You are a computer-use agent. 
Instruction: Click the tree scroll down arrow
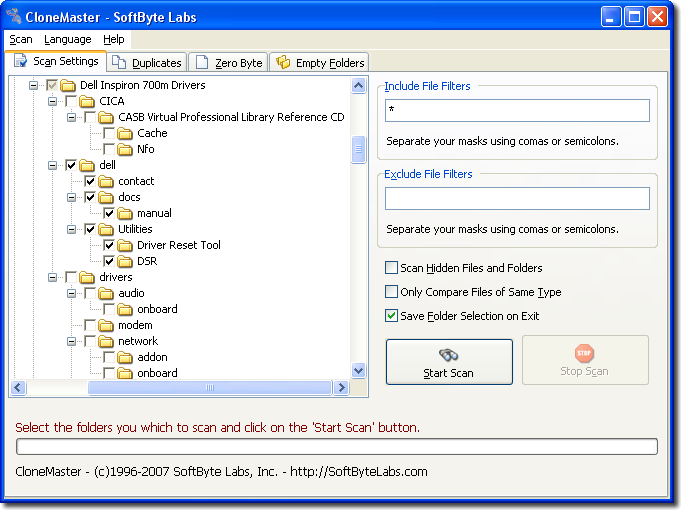click(358, 371)
